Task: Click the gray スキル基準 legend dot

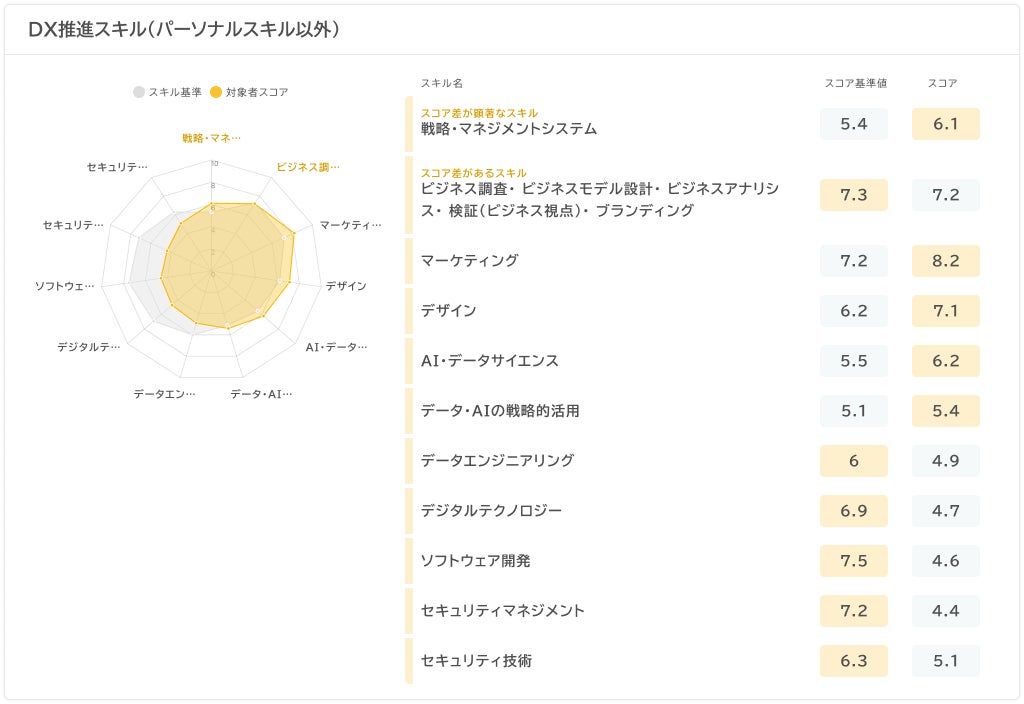Action: click(x=139, y=92)
